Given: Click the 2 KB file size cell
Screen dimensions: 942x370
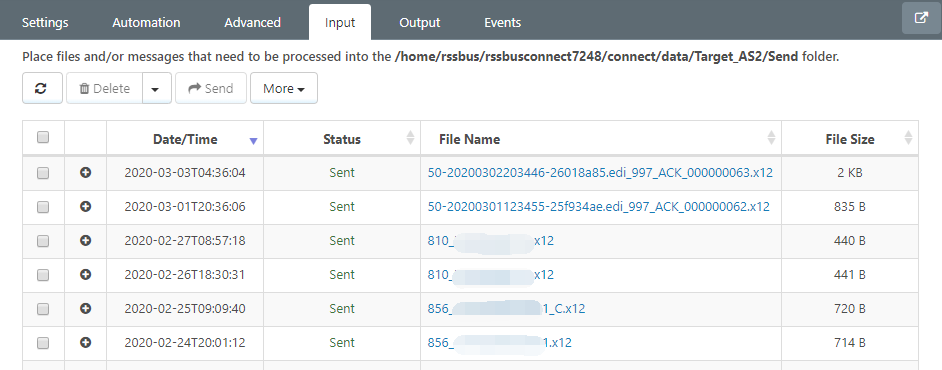Looking at the screenshot, I should (x=850, y=173).
